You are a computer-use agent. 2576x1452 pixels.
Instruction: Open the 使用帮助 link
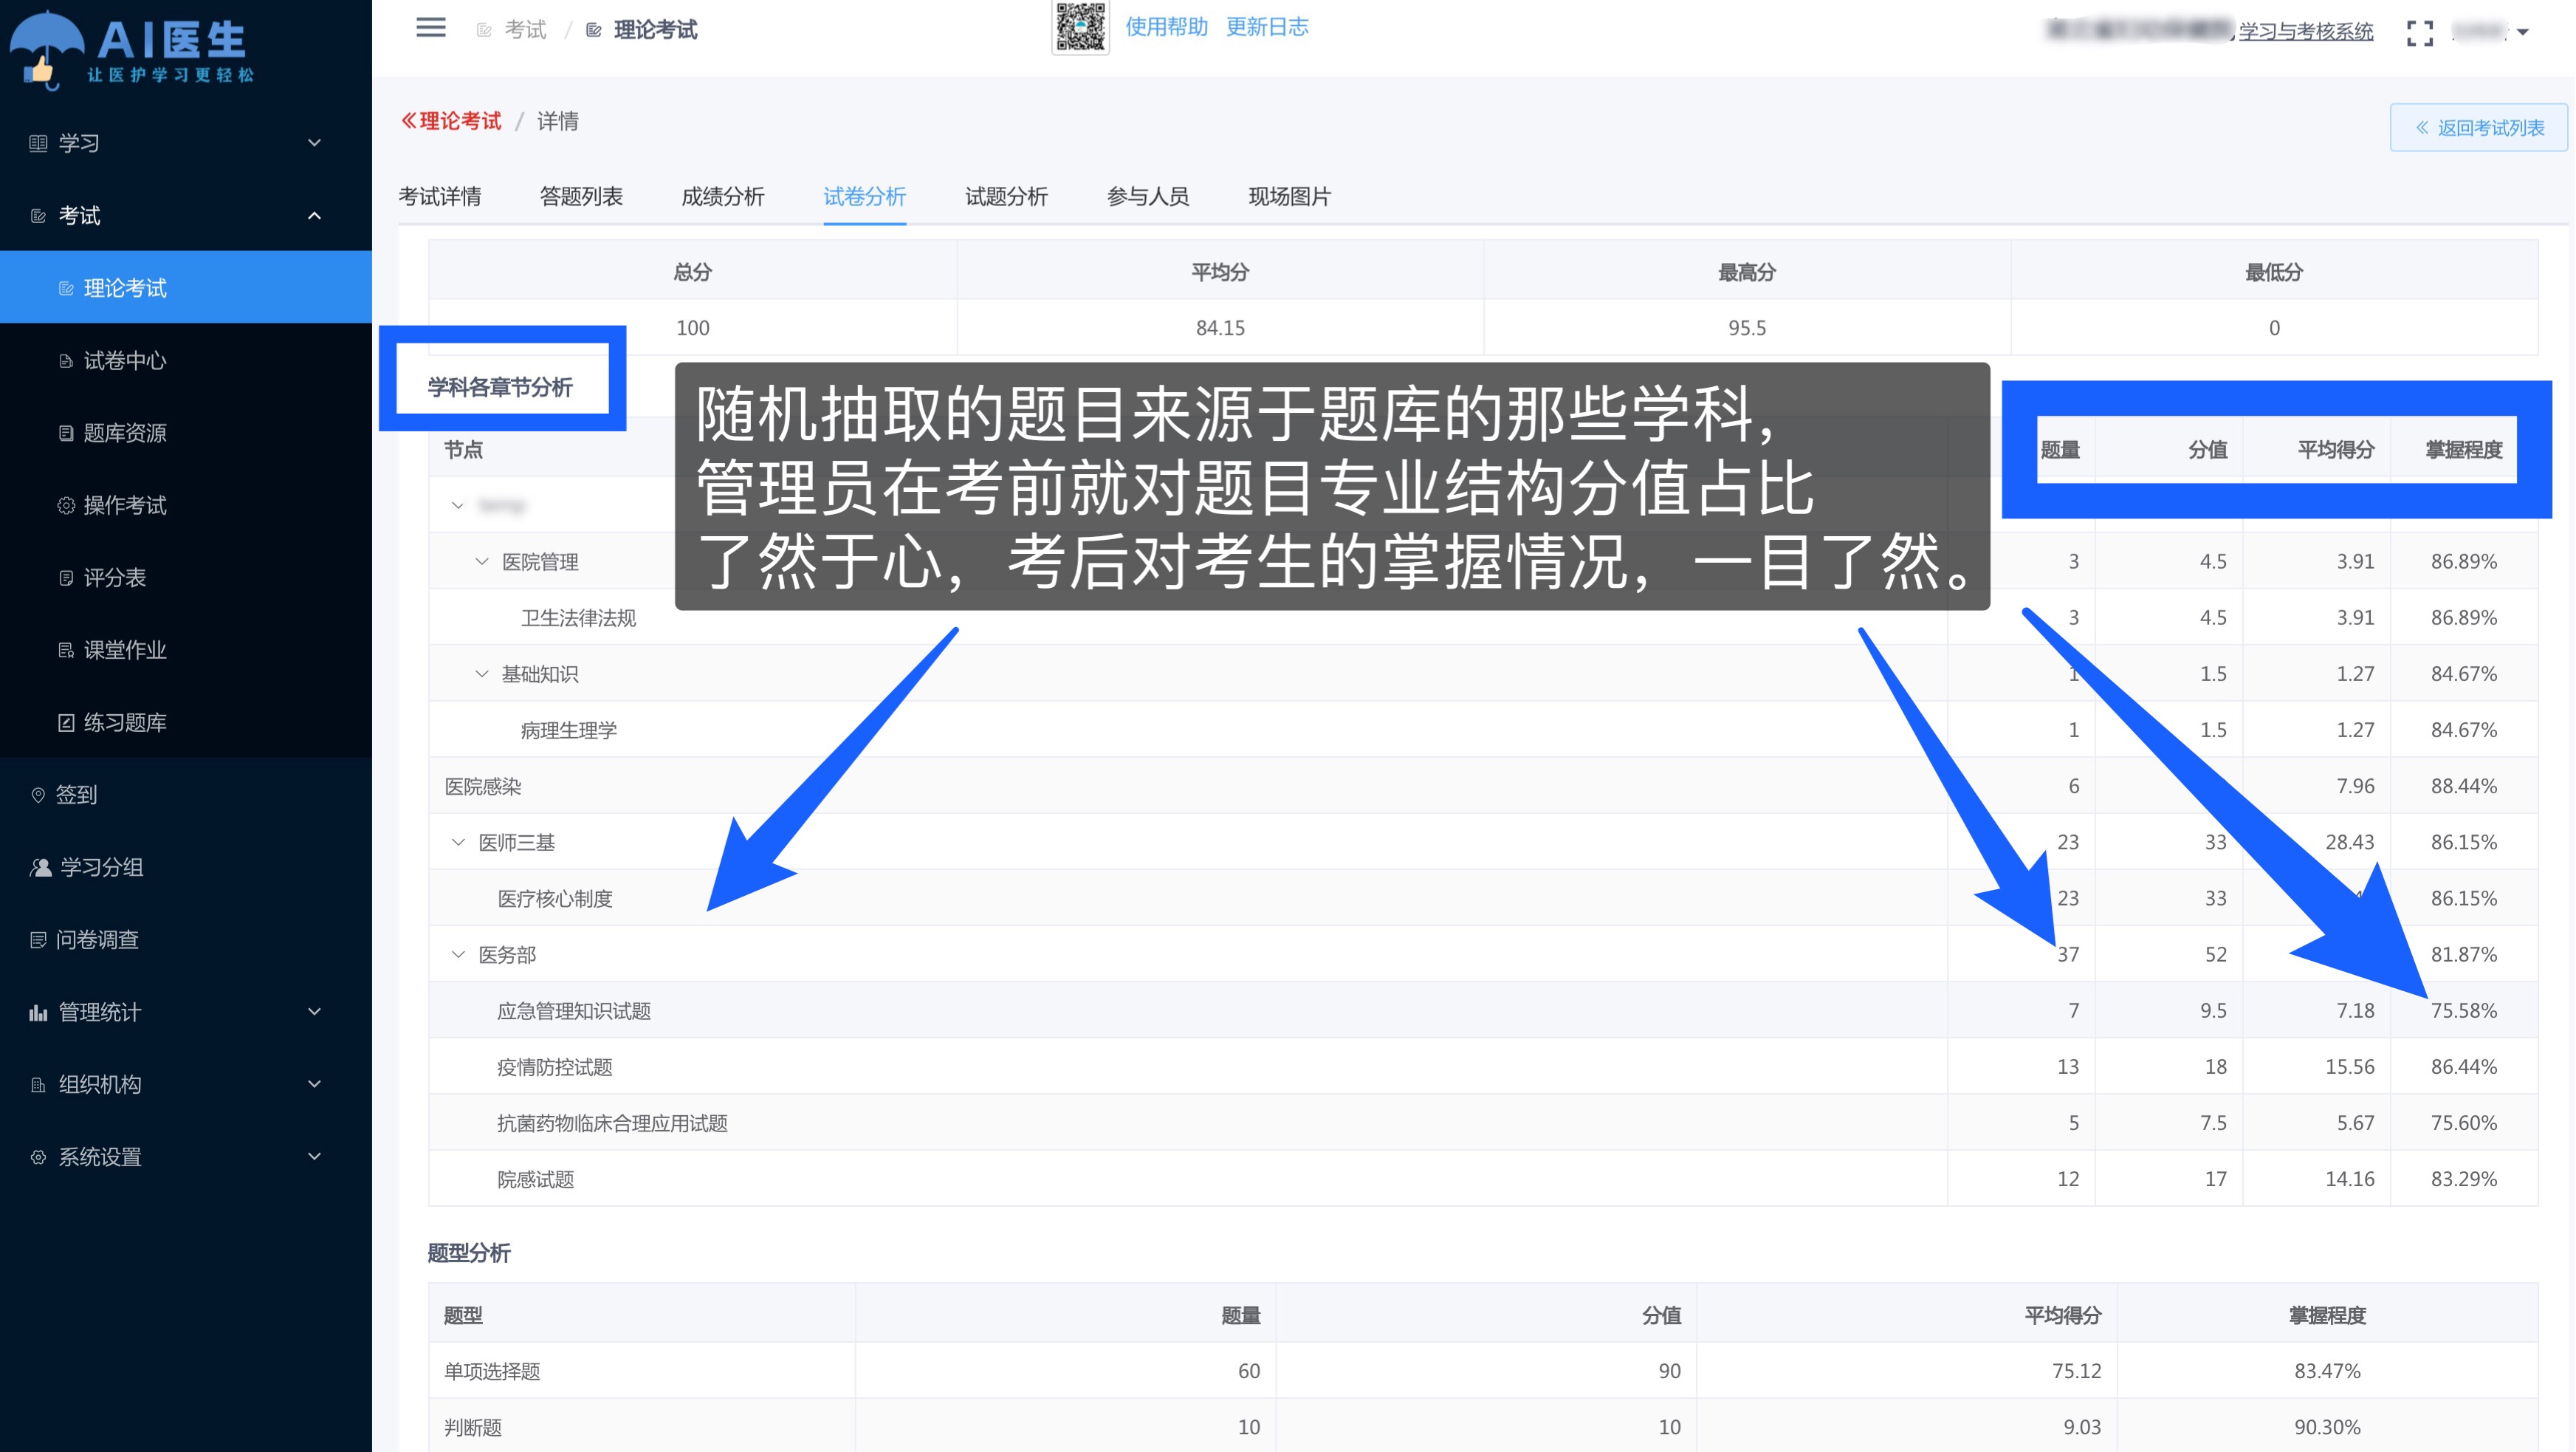tap(1166, 27)
